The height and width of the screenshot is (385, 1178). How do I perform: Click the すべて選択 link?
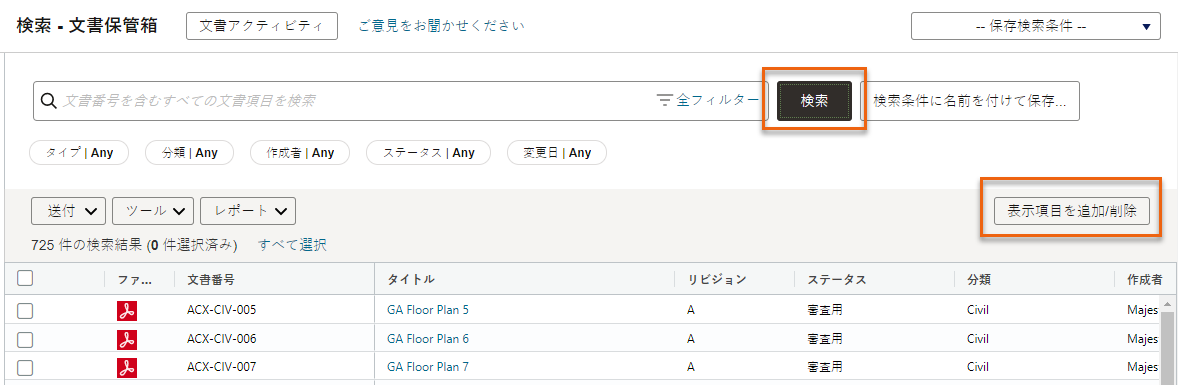pos(292,244)
